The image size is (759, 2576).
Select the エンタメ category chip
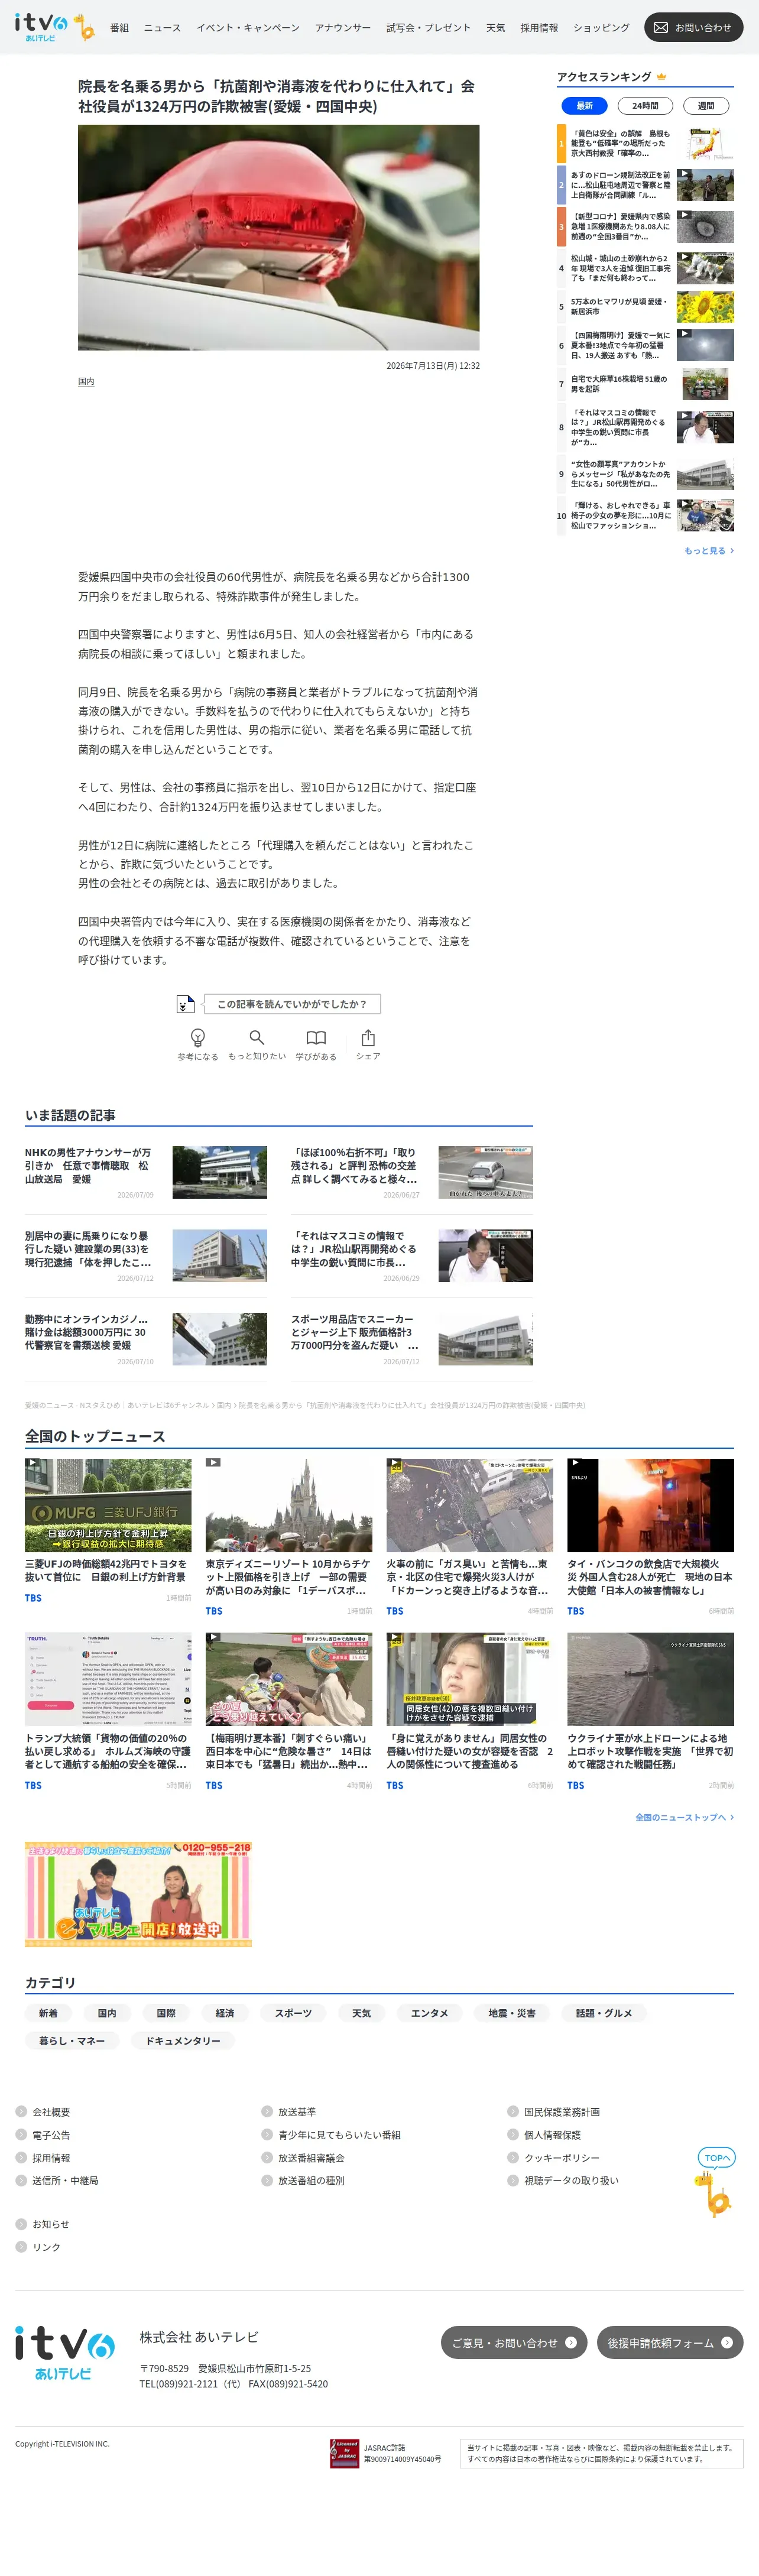point(430,2013)
